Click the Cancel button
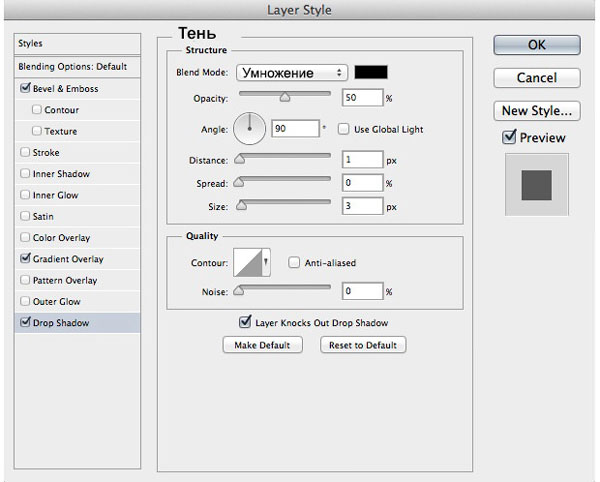 tap(536, 78)
